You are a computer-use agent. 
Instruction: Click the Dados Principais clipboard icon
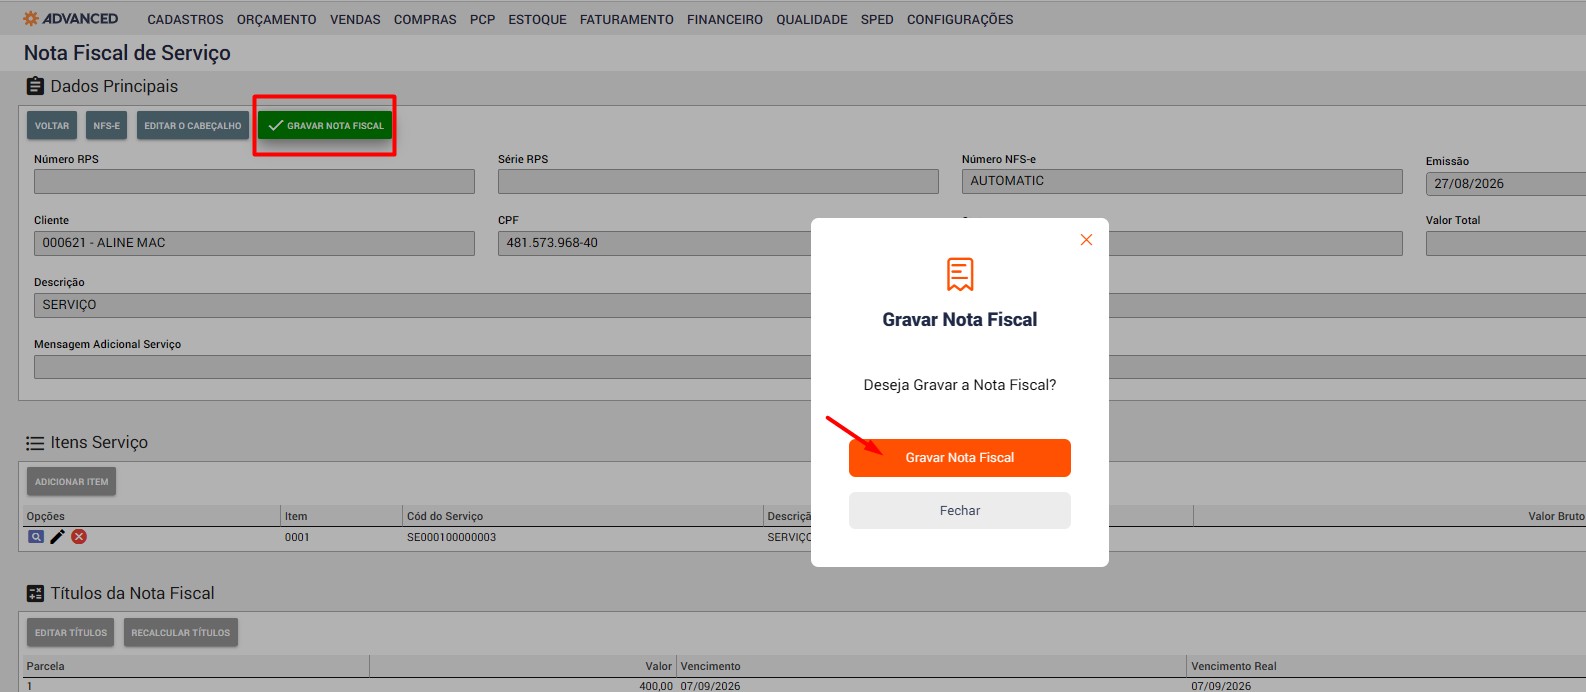pyautogui.click(x=35, y=86)
